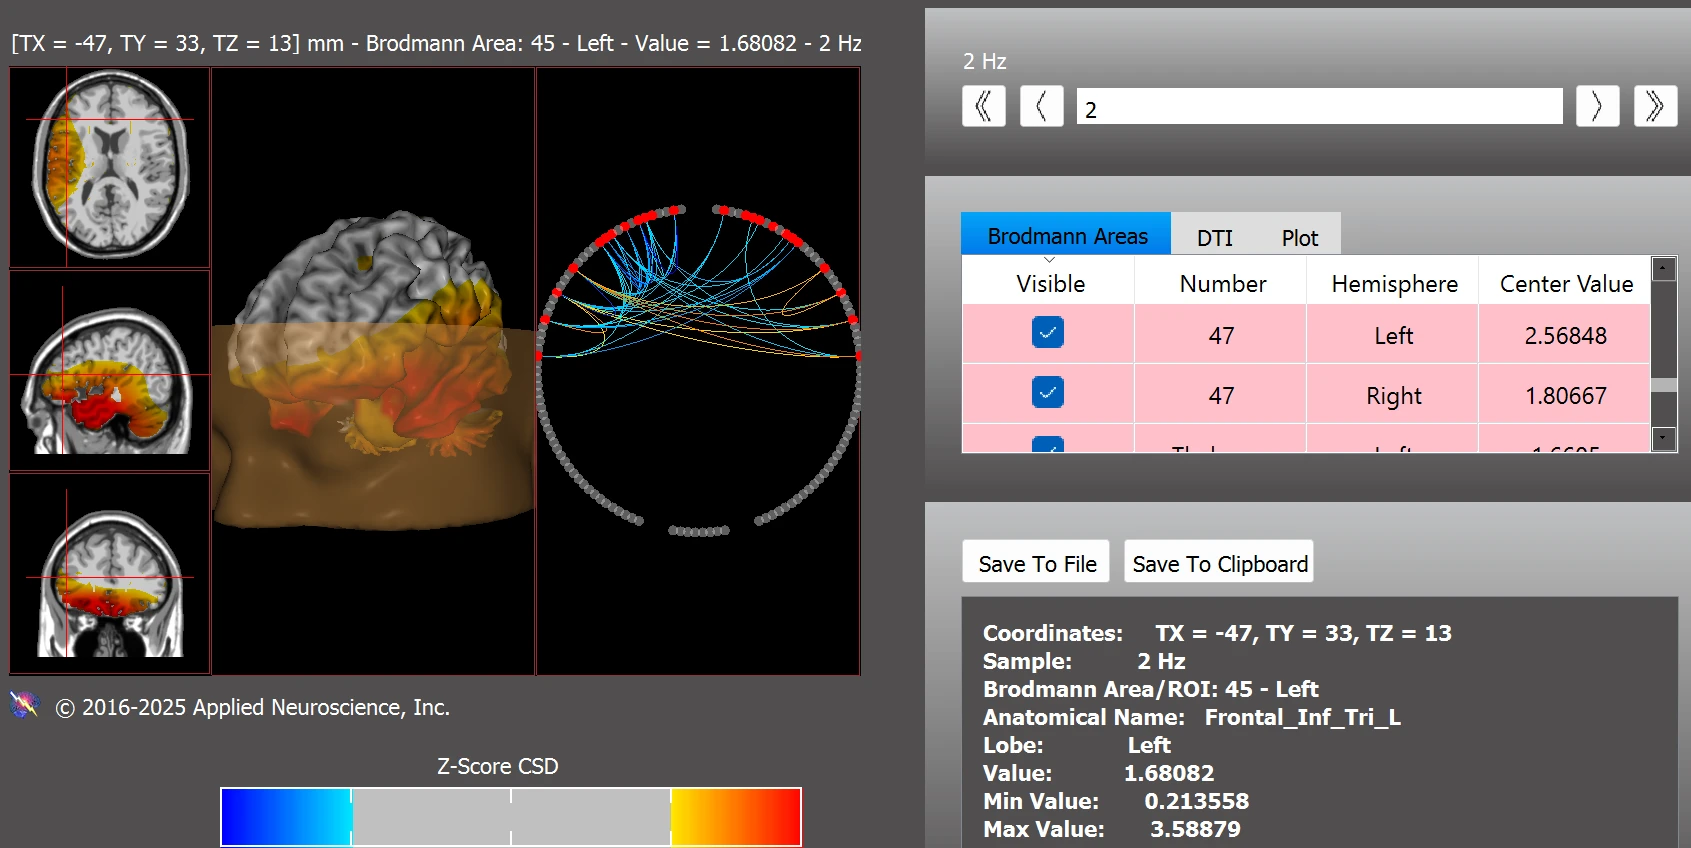
Task: Click the Value 1.68082 line in info panel
Action: point(1098,773)
